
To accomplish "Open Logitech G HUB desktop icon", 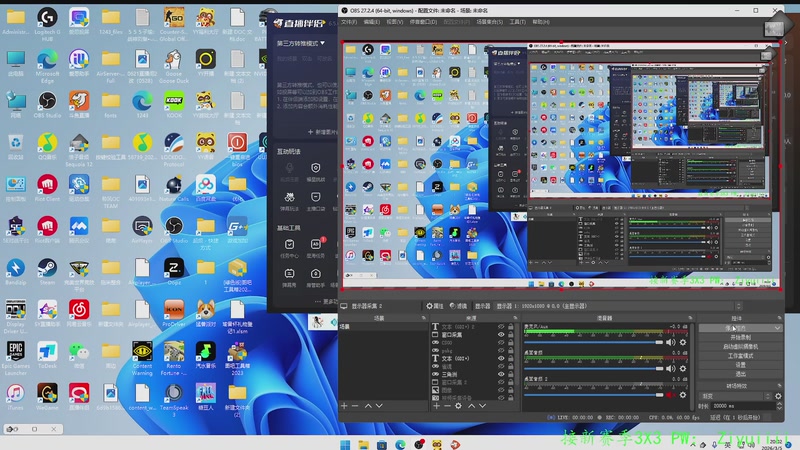I will coord(47,23).
